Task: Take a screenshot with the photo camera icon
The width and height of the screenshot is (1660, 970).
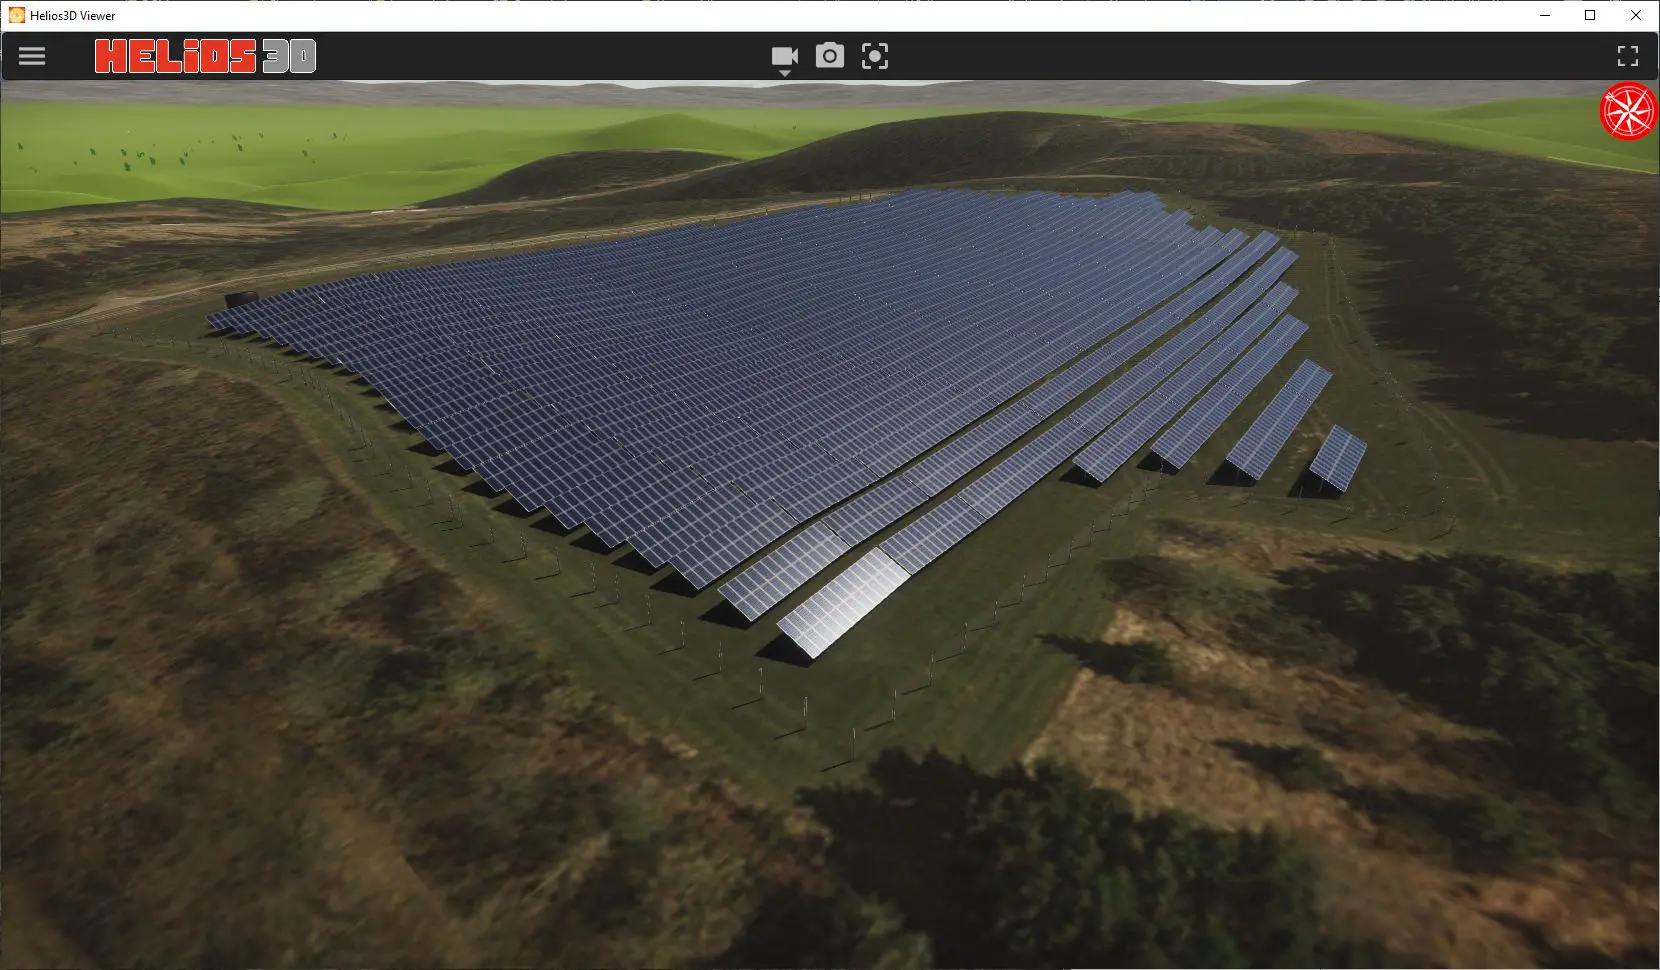Action: coord(829,56)
